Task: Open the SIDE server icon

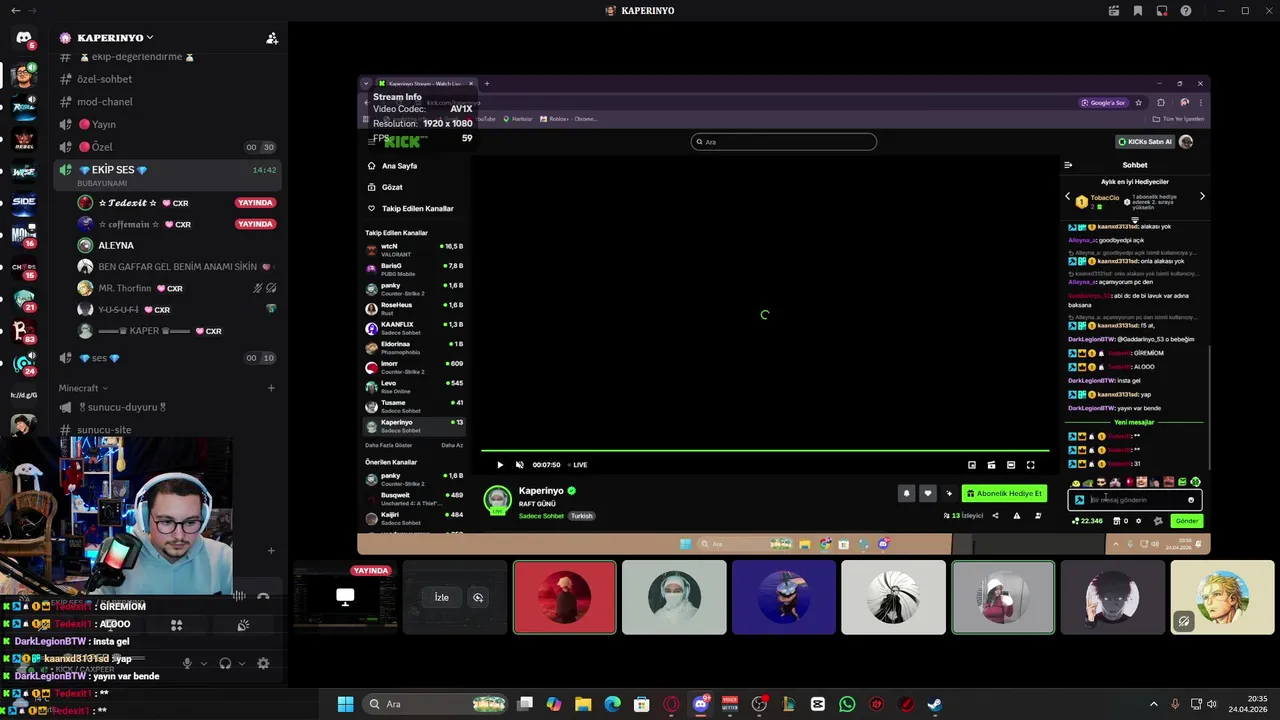Action: coord(23,202)
